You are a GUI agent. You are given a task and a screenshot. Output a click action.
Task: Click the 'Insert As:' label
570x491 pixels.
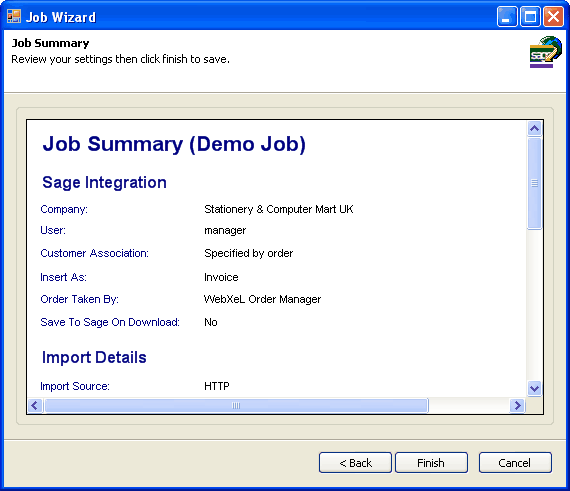(64, 277)
